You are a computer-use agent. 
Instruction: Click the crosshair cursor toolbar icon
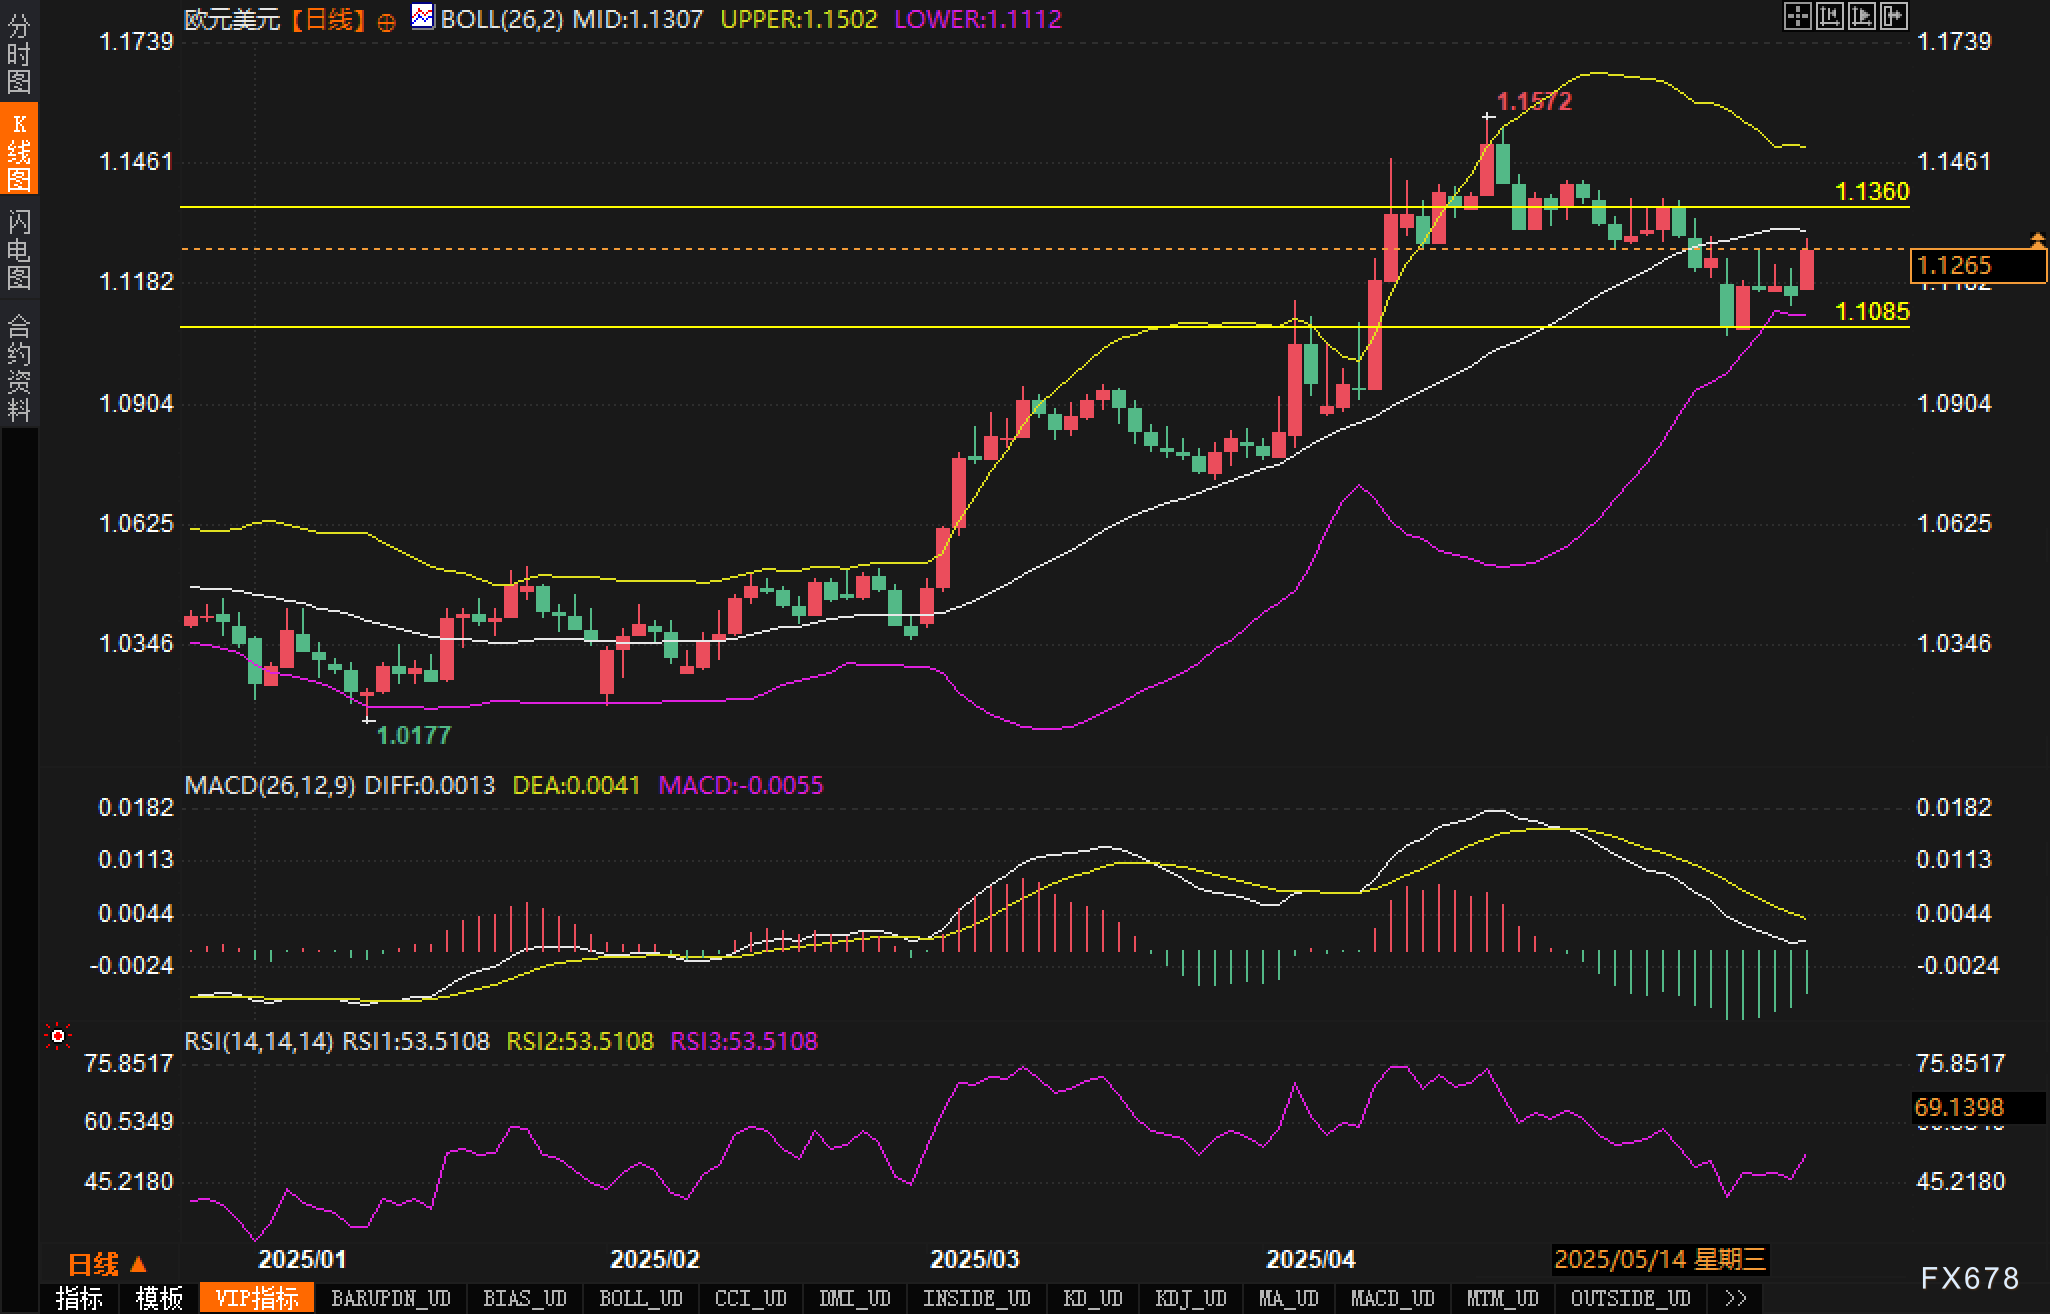tap(1797, 16)
